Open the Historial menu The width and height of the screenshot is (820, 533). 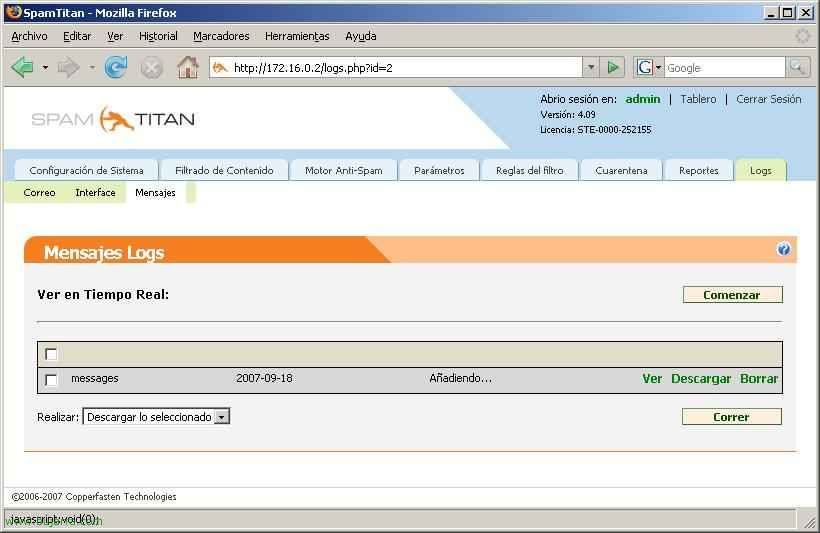point(158,36)
